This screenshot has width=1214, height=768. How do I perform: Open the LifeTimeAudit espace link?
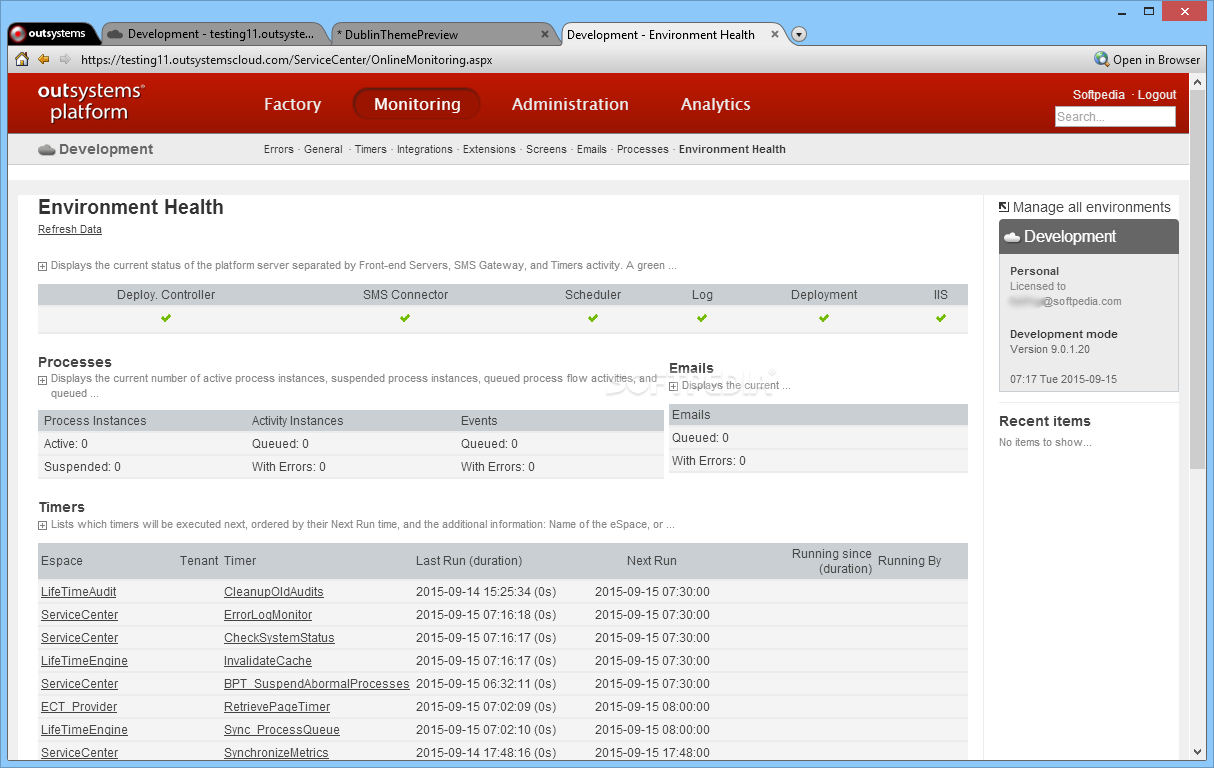pos(79,592)
